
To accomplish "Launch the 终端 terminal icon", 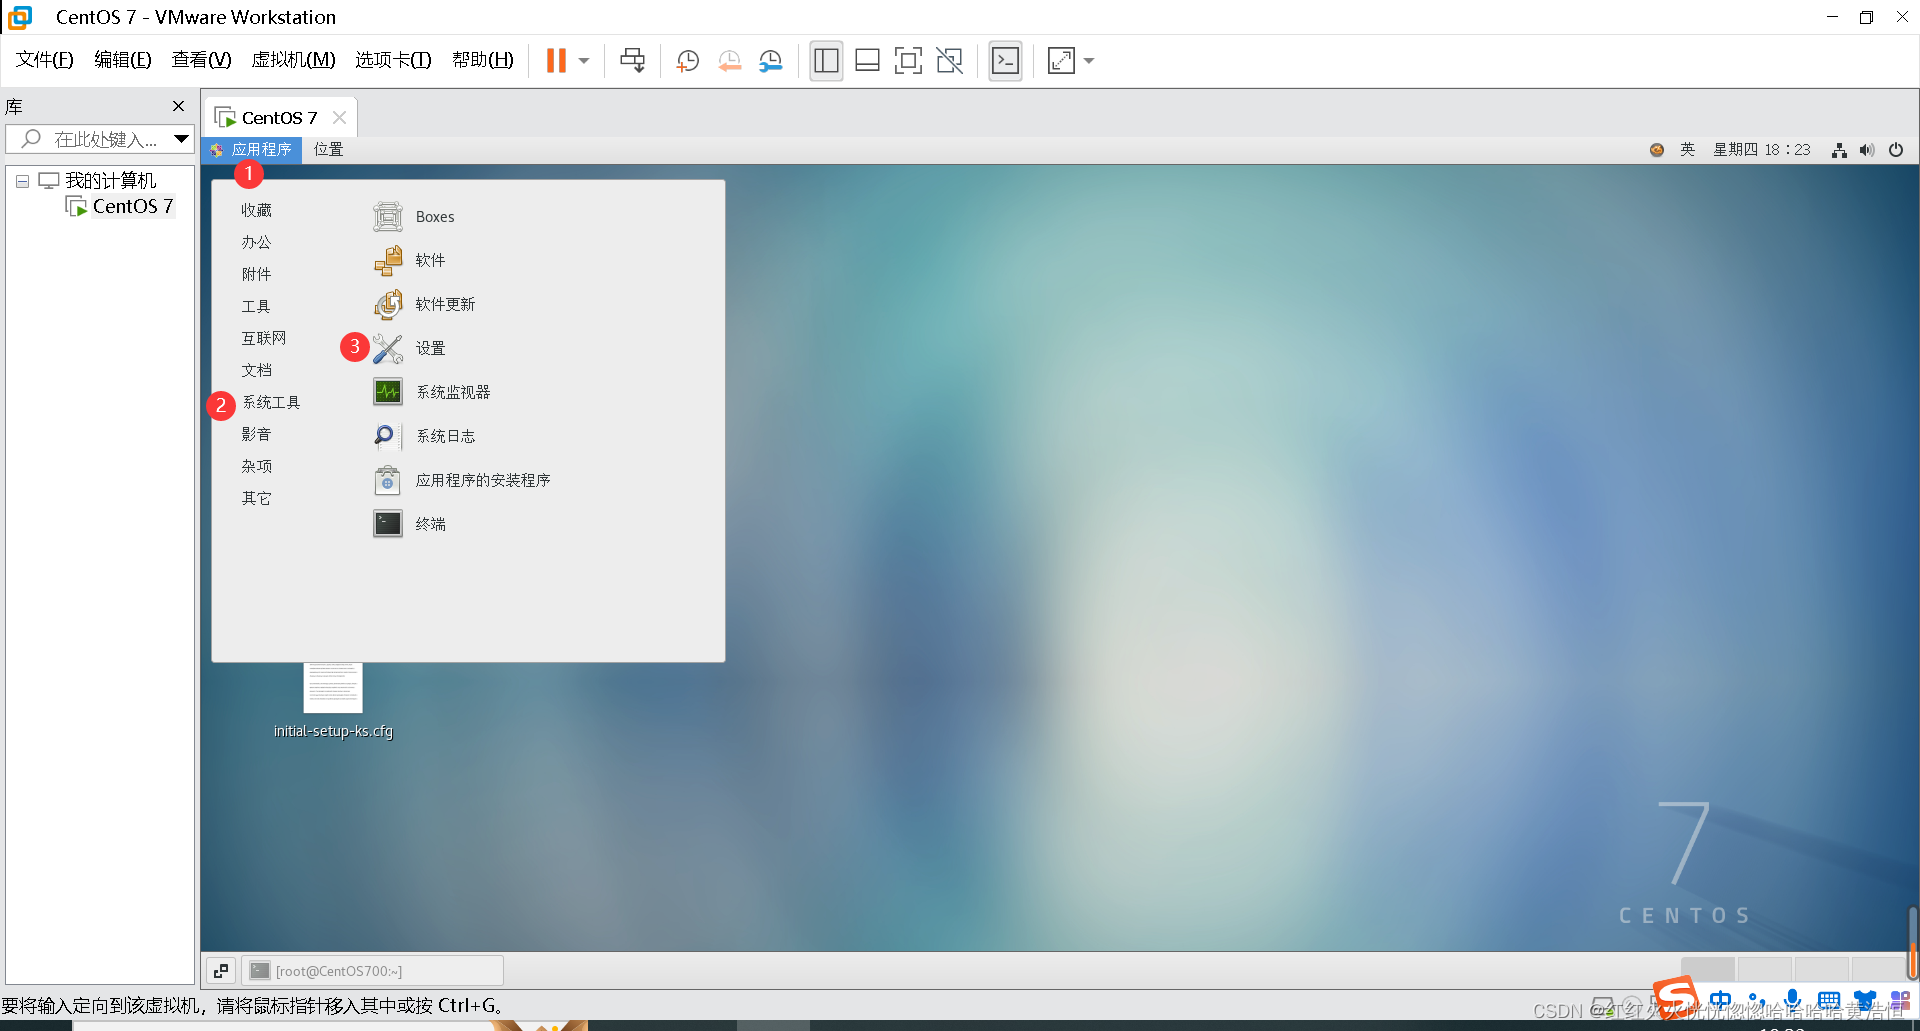I will pyautogui.click(x=388, y=524).
